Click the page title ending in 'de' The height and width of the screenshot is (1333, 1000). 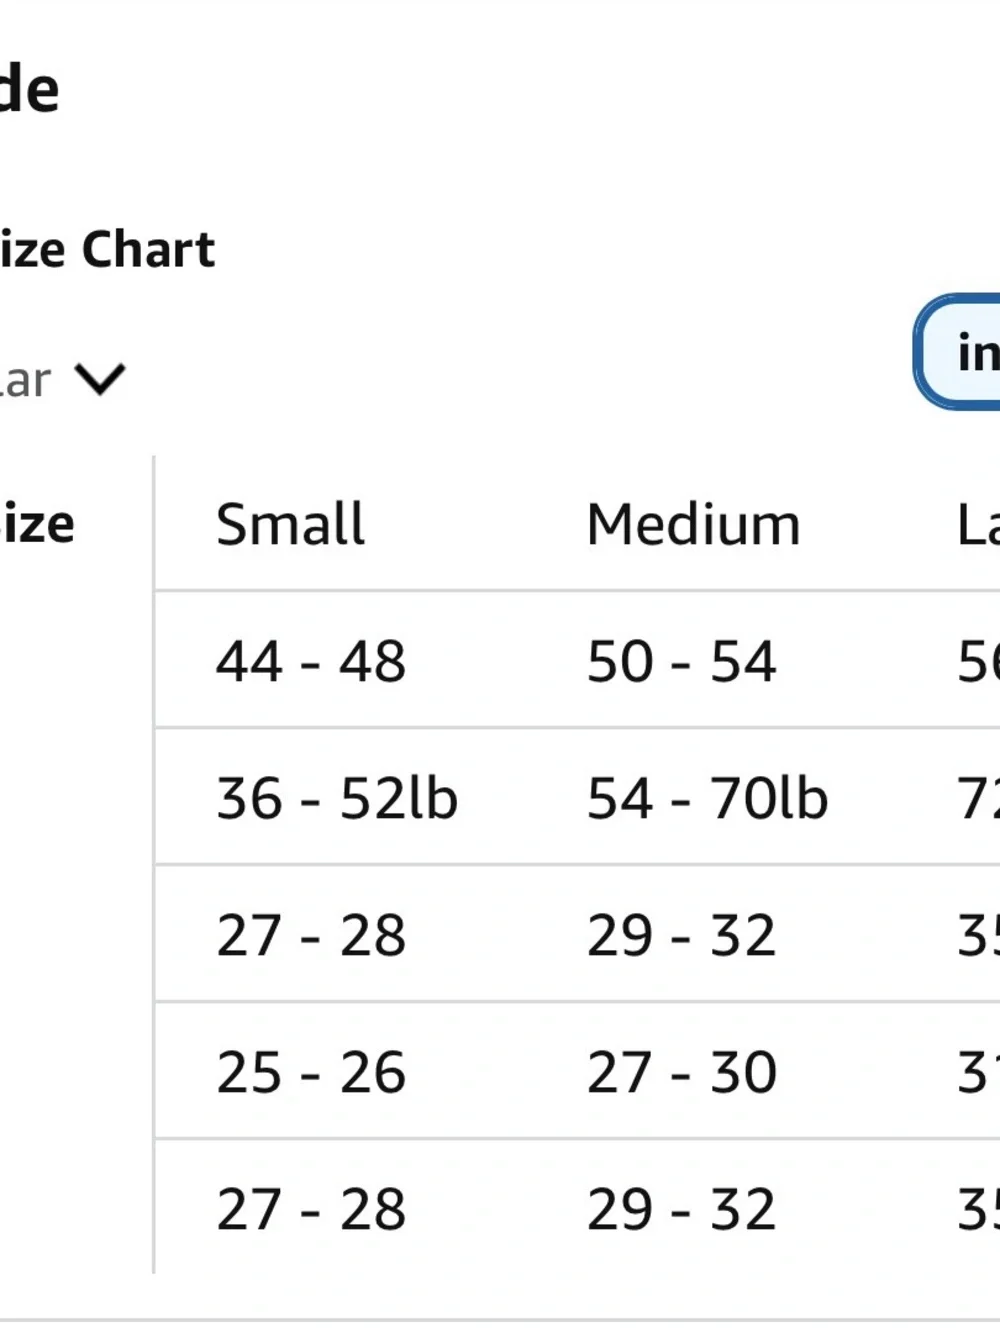coord(30,88)
